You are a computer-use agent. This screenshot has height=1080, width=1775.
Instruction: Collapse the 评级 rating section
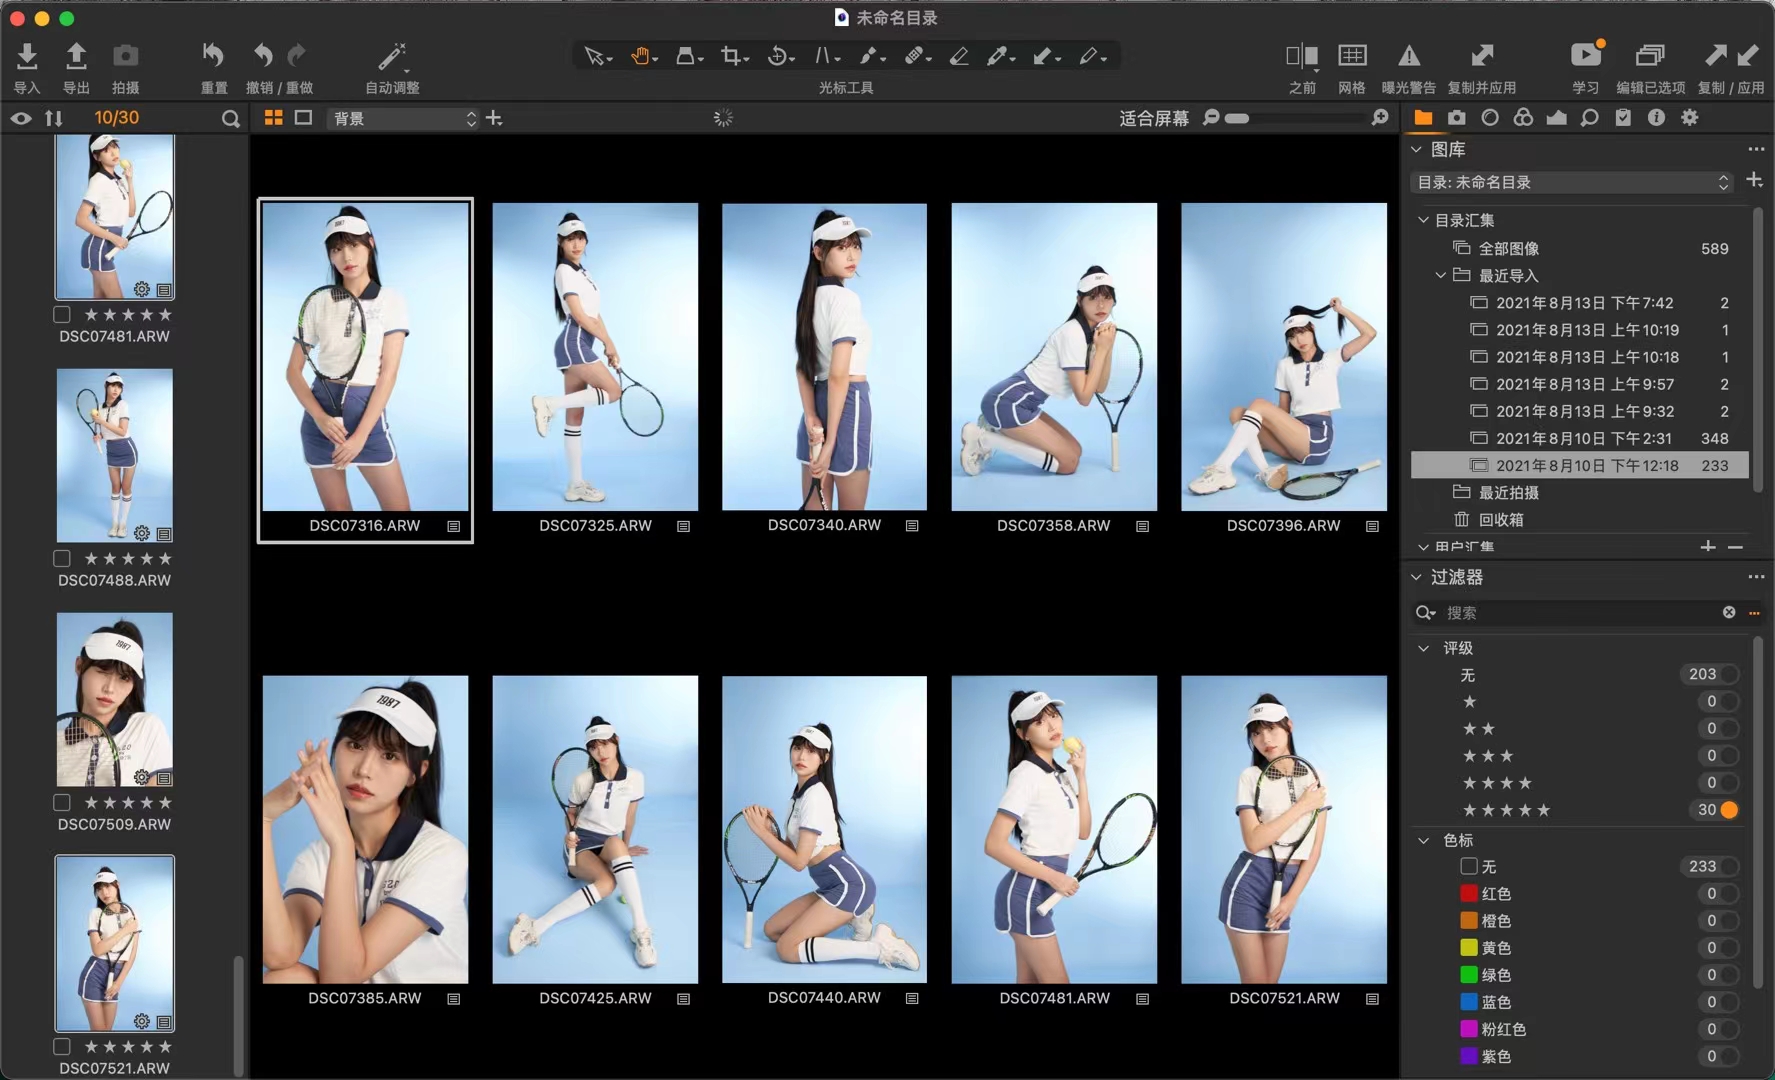(x=1424, y=648)
